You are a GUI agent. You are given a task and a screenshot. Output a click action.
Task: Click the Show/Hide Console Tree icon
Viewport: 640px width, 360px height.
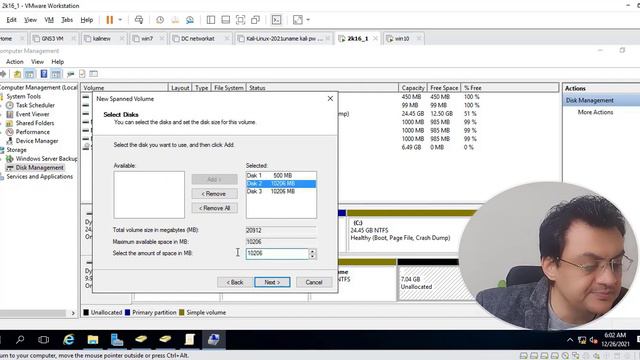point(29,74)
